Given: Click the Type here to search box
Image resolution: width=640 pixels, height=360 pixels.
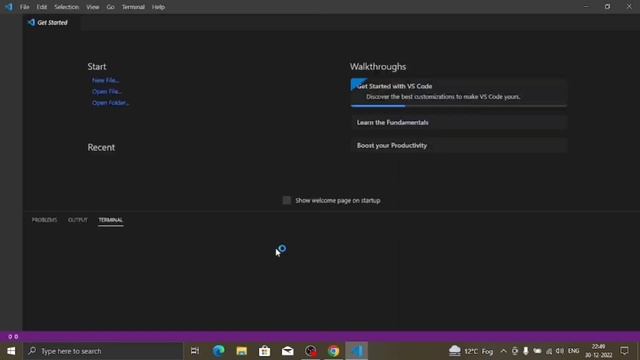Looking at the screenshot, I should [x=103, y=351].
